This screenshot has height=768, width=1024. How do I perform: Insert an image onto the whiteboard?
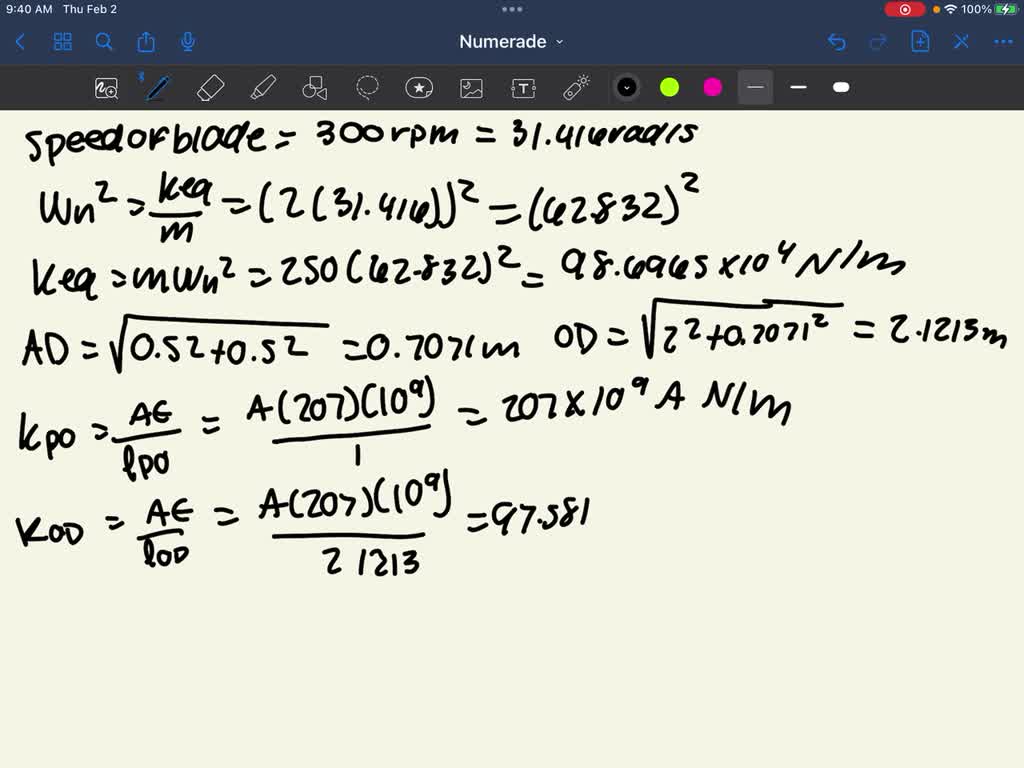click(x=471, y=88)
